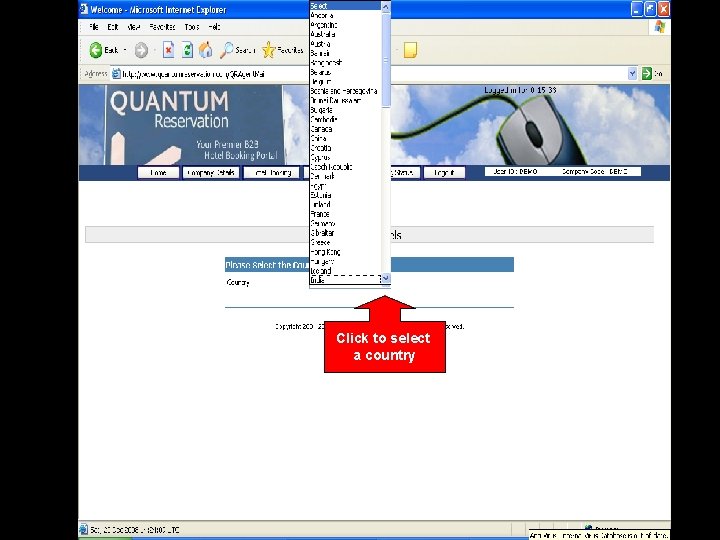Image resolution: width=720 pixels, height=540 pixels.
Task: Select Egypt from country list
Action: click(346, 186)
